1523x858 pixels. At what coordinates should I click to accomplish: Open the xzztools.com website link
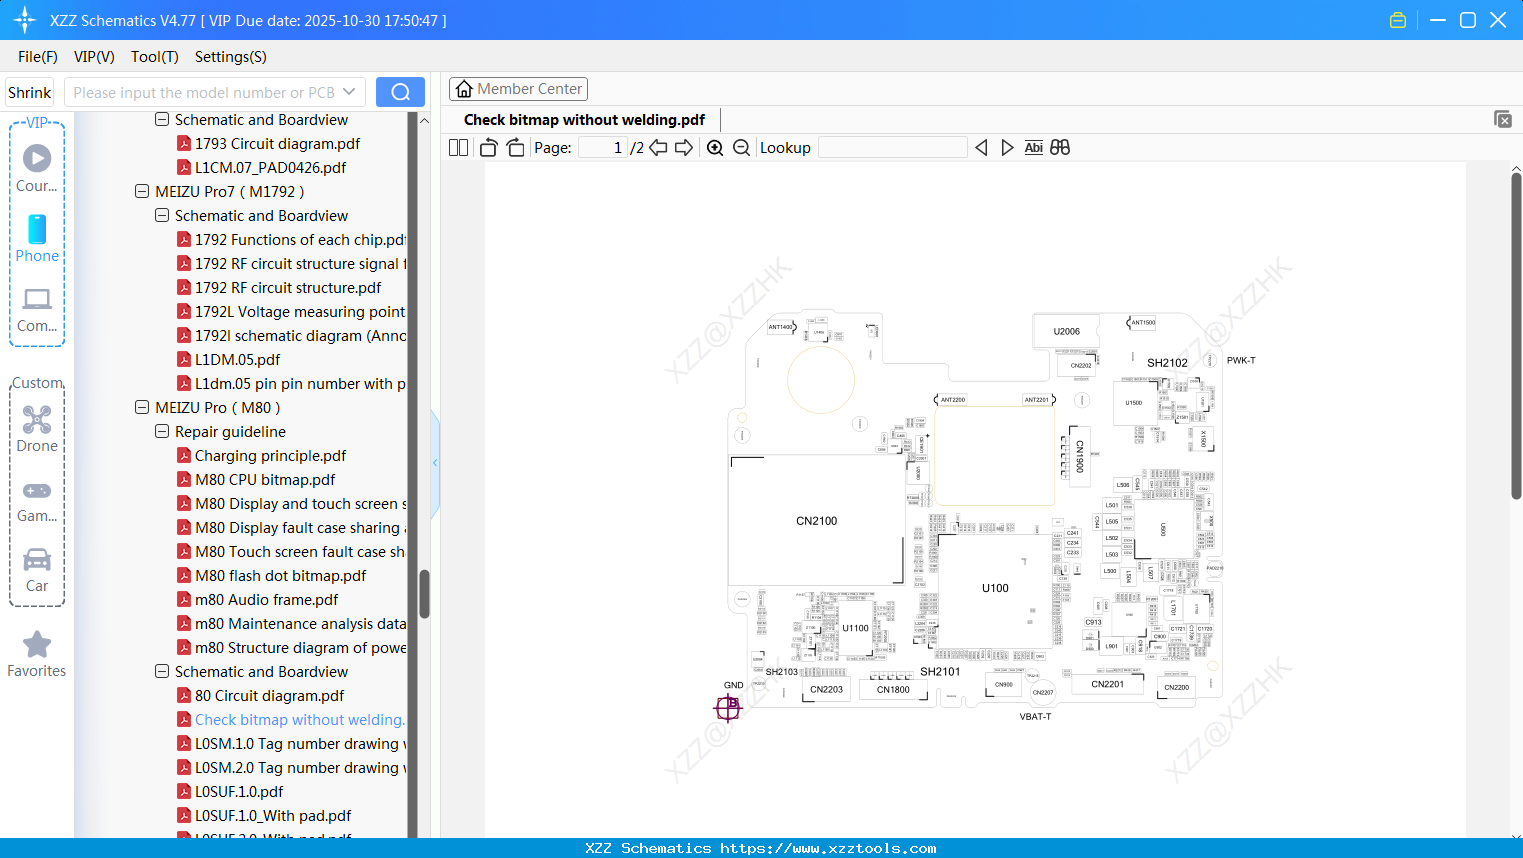click(x=828, y=848)
